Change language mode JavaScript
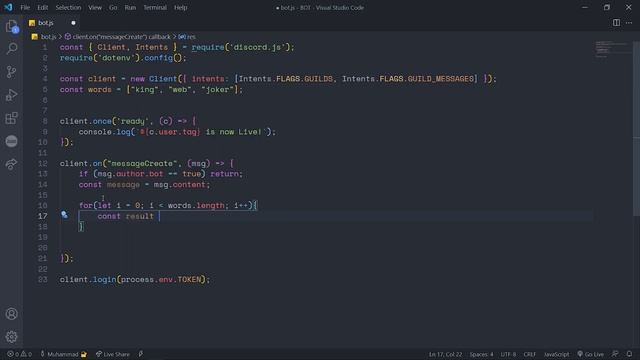This screenshot has width=640, height=360. tap(556, 354)
